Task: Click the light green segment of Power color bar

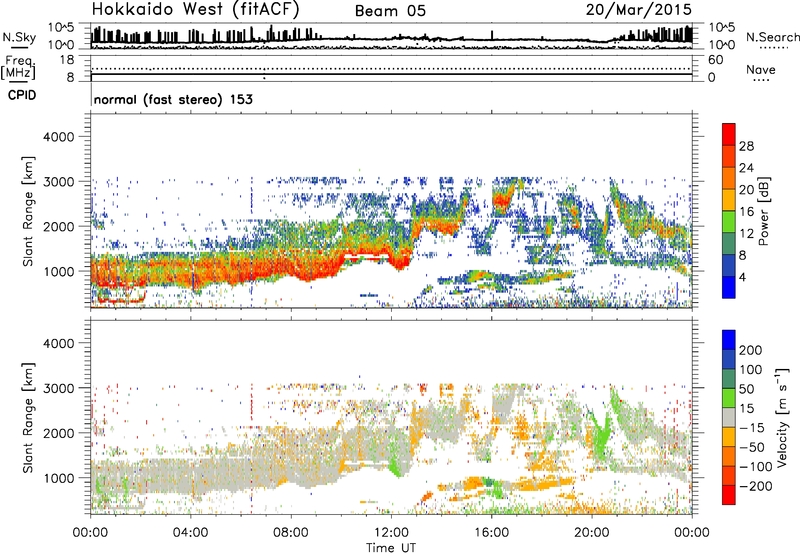Action: pyautogui.click(x=729, y=222)
